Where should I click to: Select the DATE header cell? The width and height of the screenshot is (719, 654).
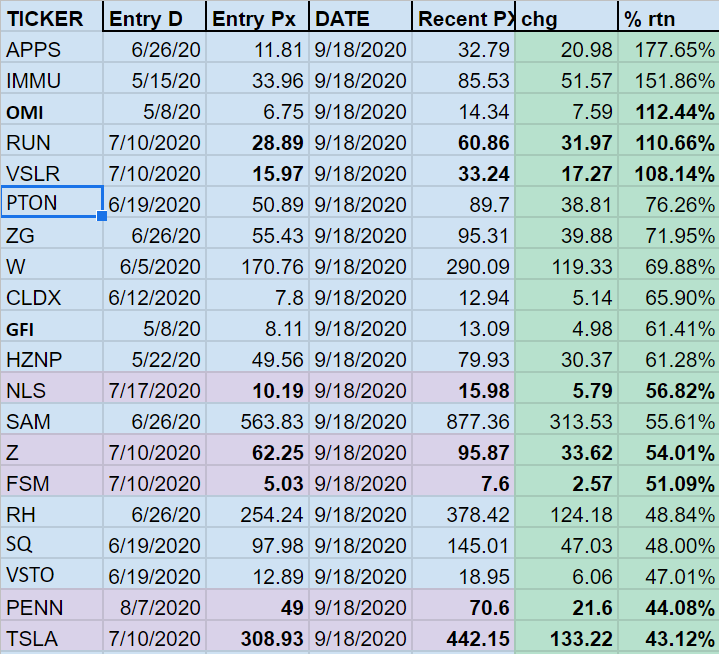pyautogui.click(x=360, y=17)
